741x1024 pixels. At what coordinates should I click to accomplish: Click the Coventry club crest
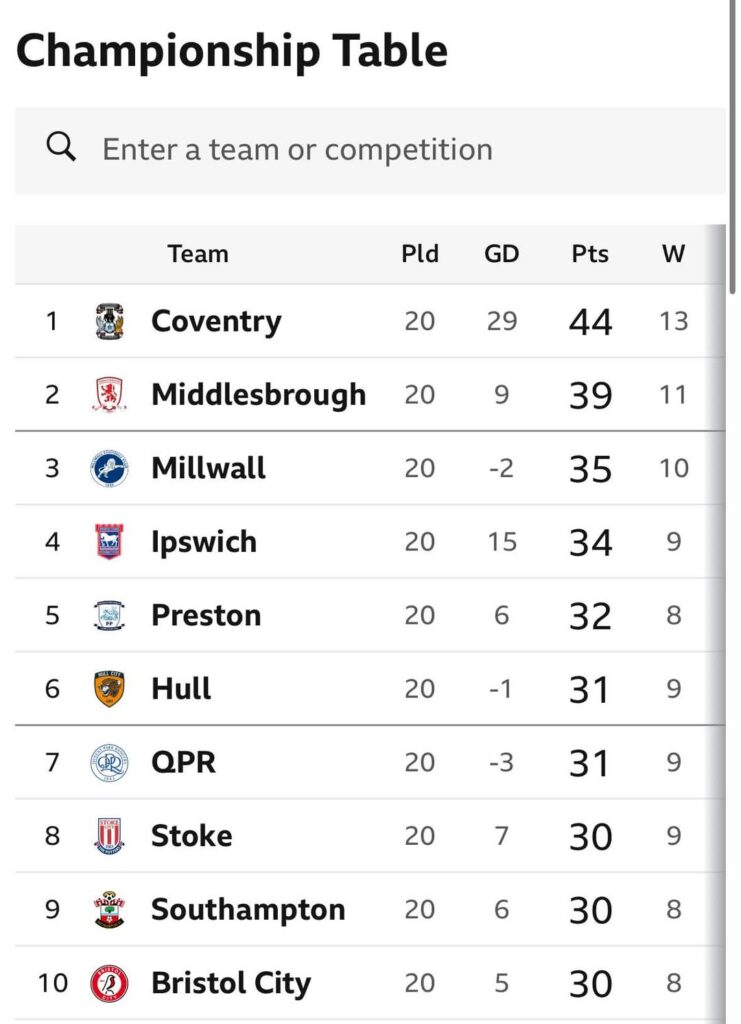pos(109,322)
